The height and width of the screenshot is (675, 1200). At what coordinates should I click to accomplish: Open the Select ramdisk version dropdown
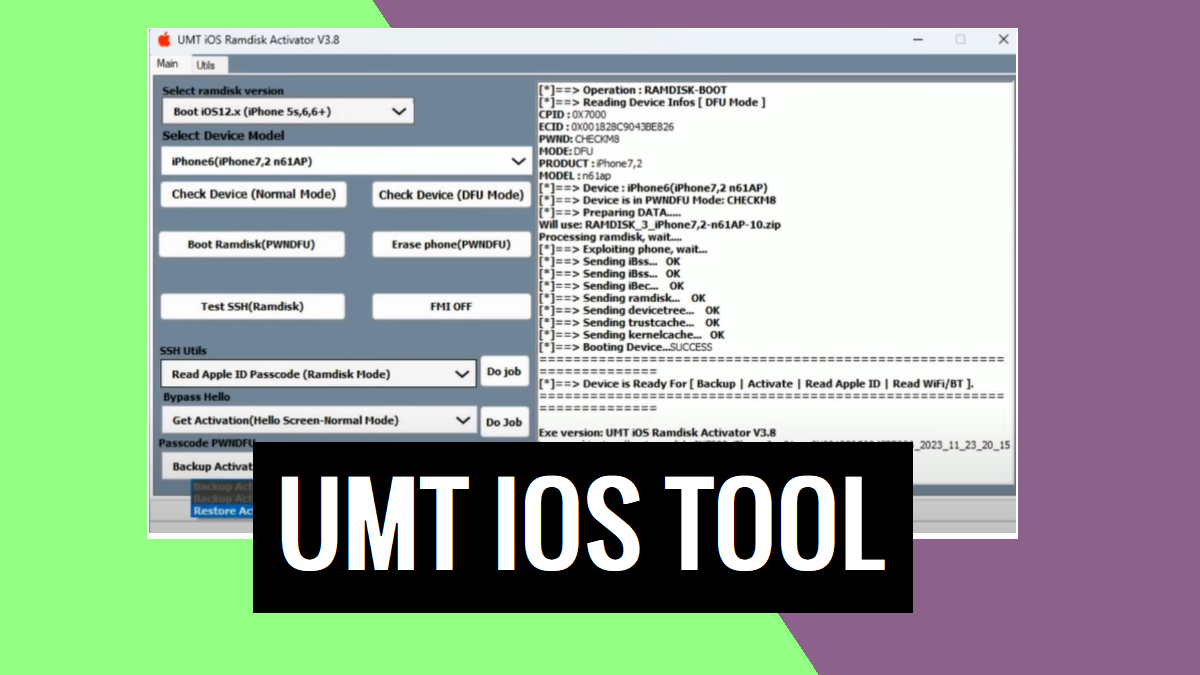coord(287,111)
